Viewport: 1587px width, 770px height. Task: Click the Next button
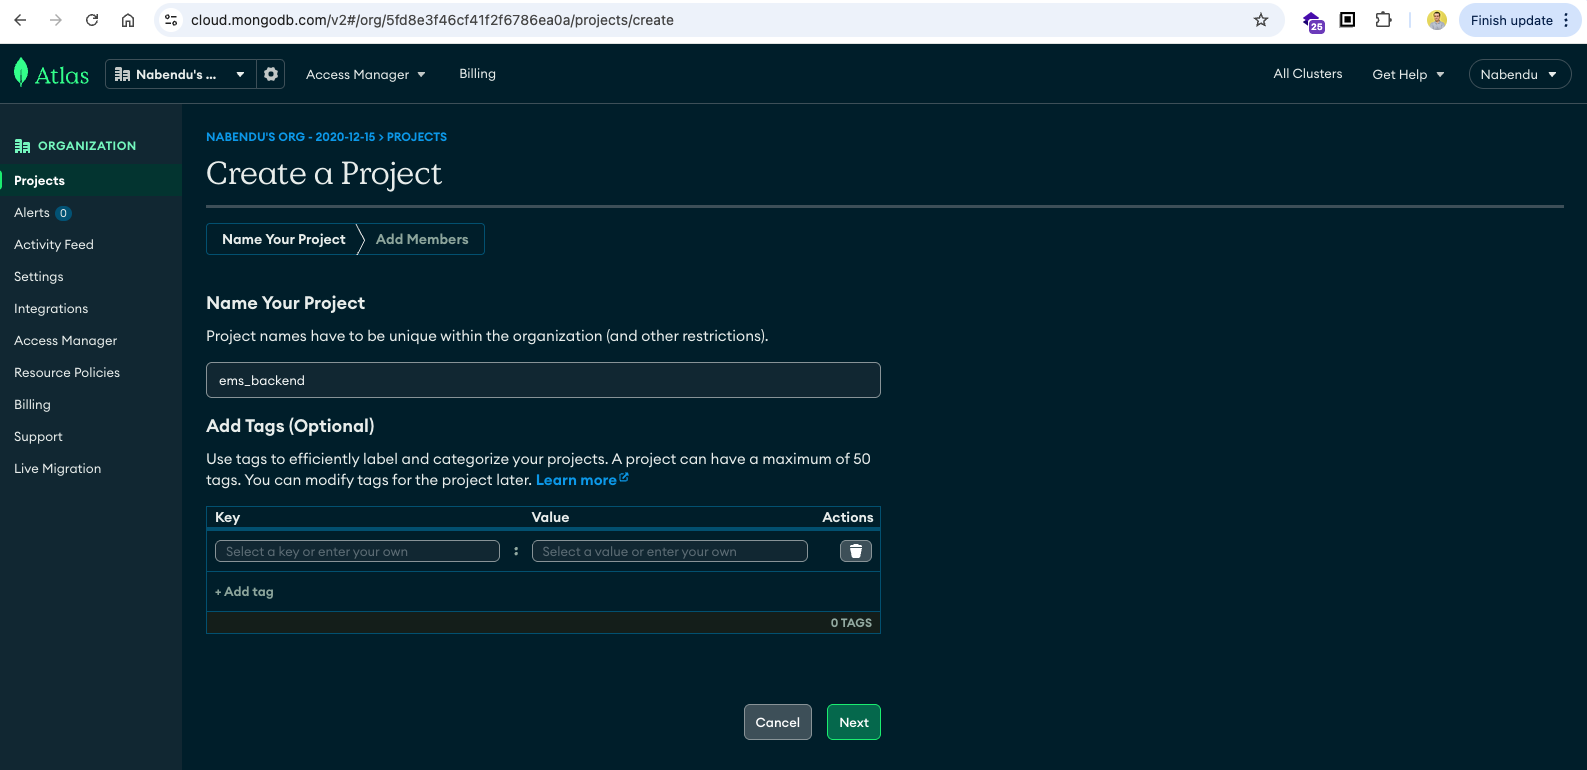[x=854, y=722]
